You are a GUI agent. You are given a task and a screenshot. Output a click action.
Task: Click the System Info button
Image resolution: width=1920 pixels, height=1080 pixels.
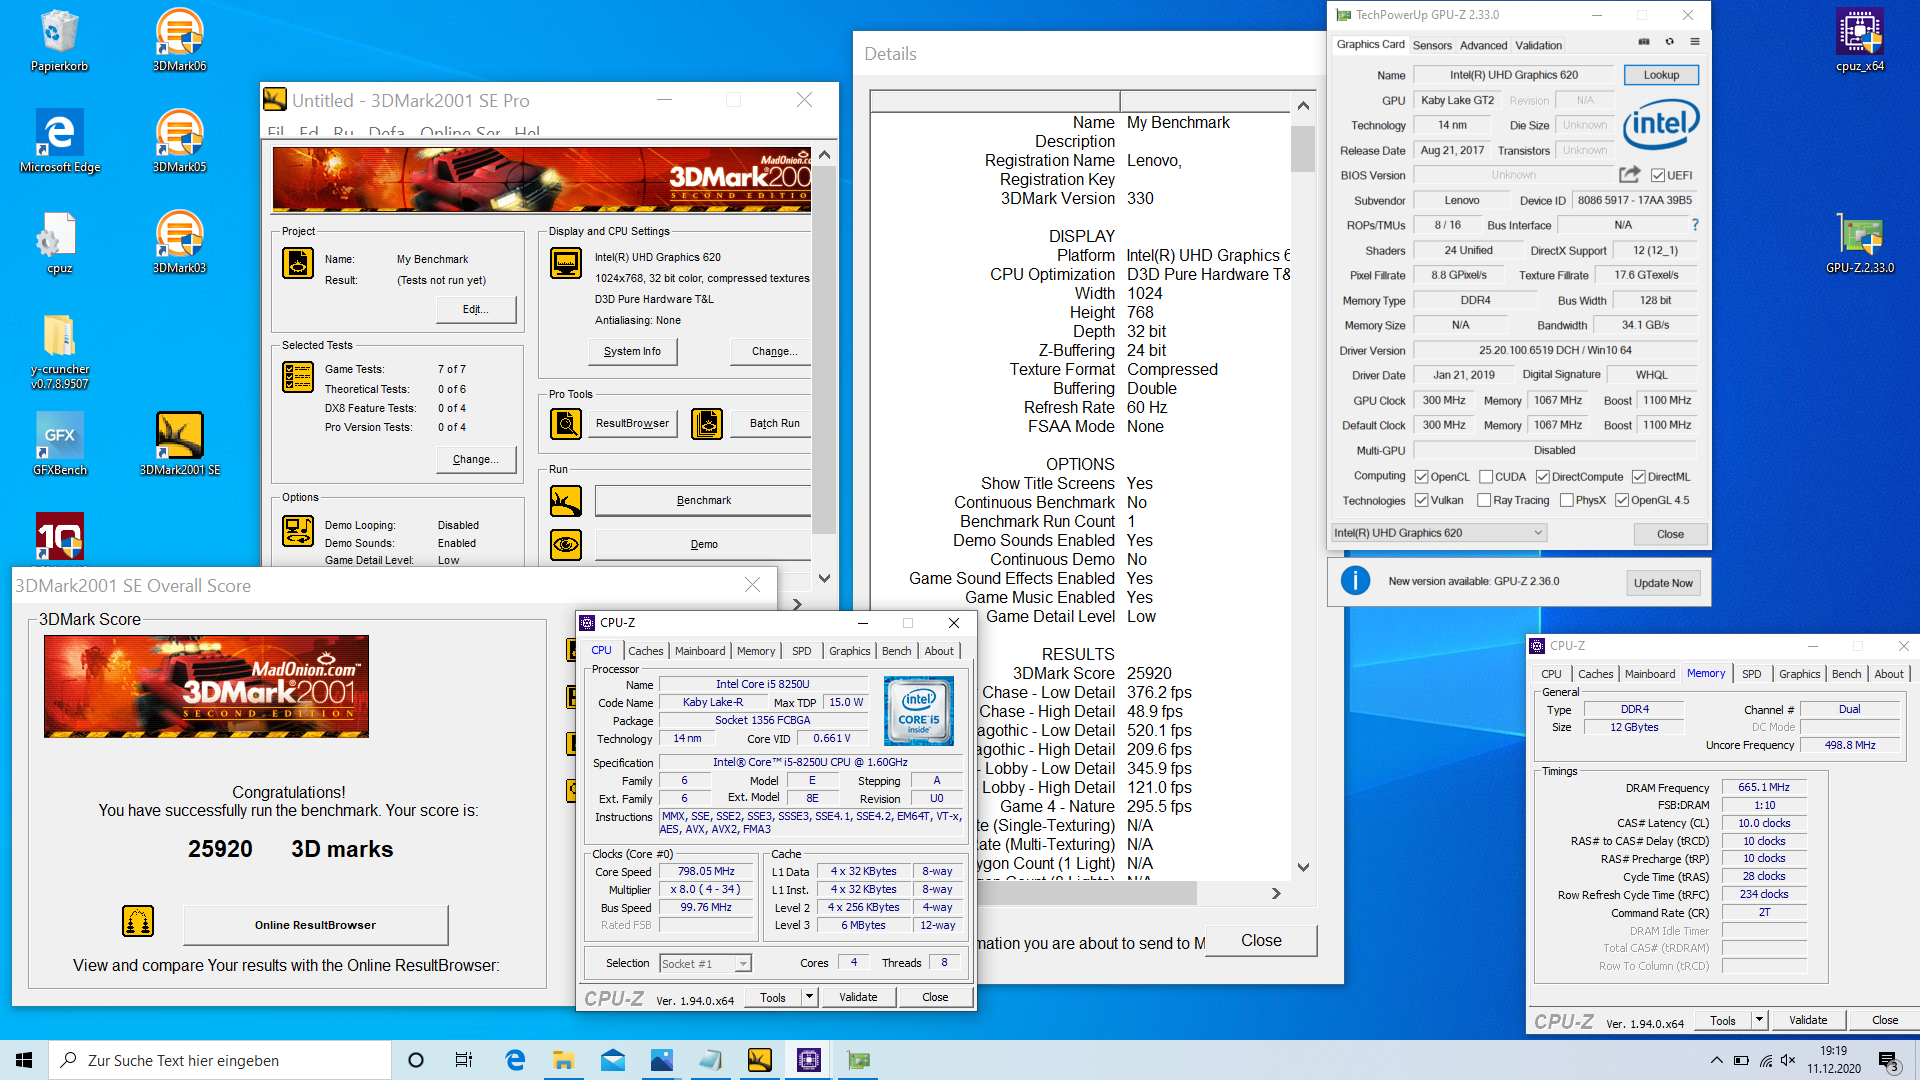tap(632, 352)
